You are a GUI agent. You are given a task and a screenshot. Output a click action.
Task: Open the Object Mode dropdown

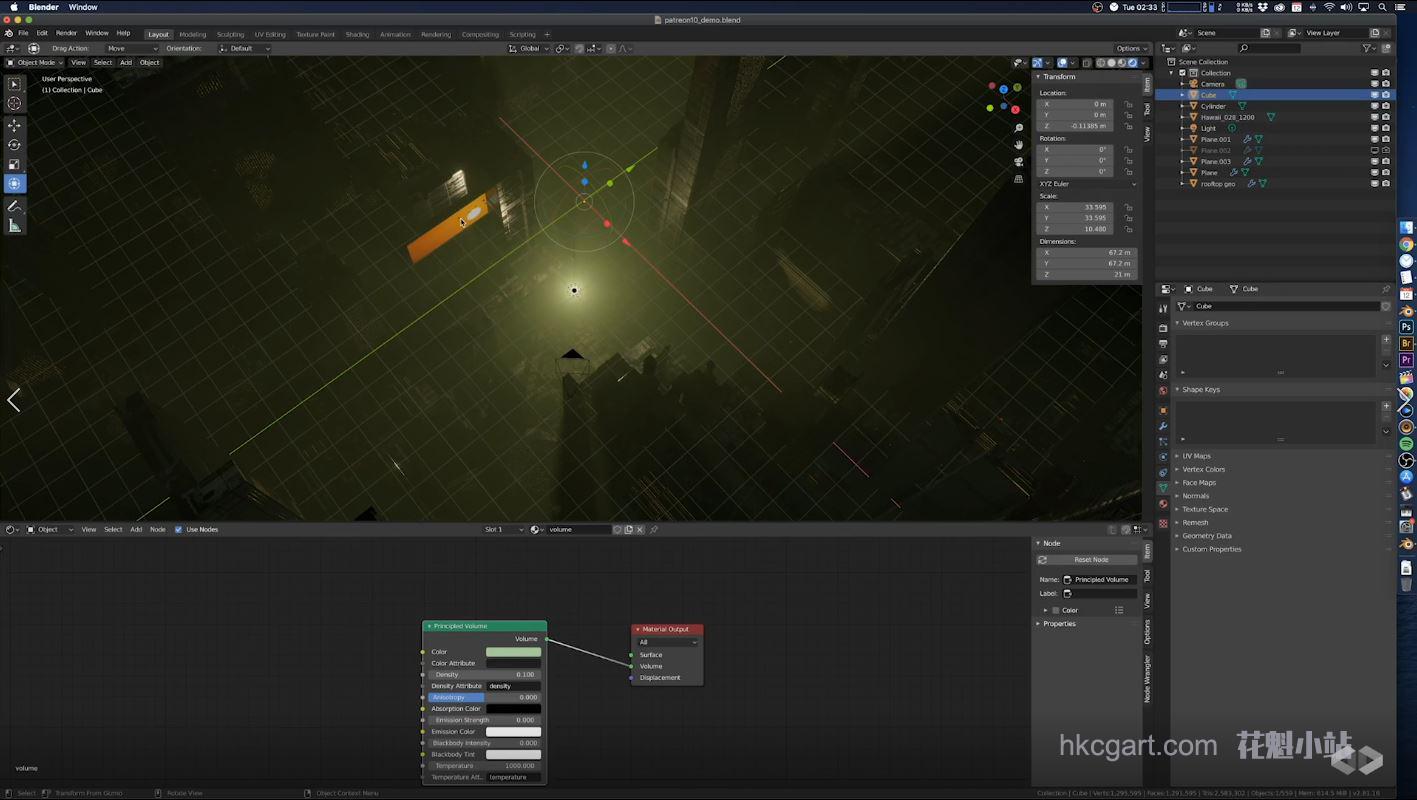click(35, 62)
